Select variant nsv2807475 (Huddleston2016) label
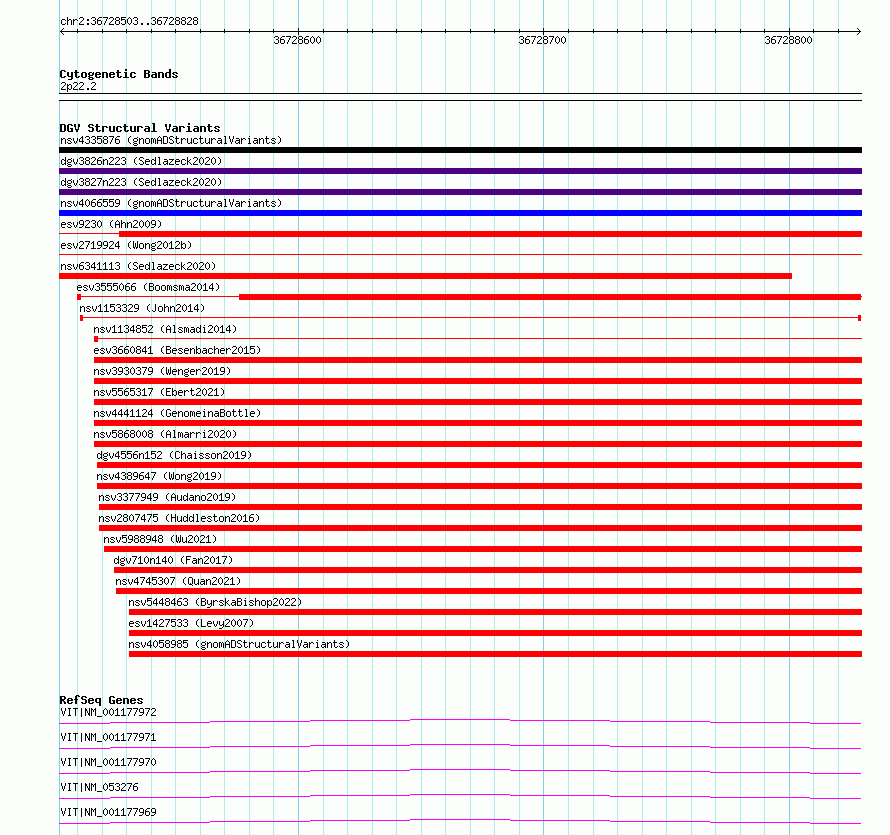The image size is (890, 835). tap(179, 518)
